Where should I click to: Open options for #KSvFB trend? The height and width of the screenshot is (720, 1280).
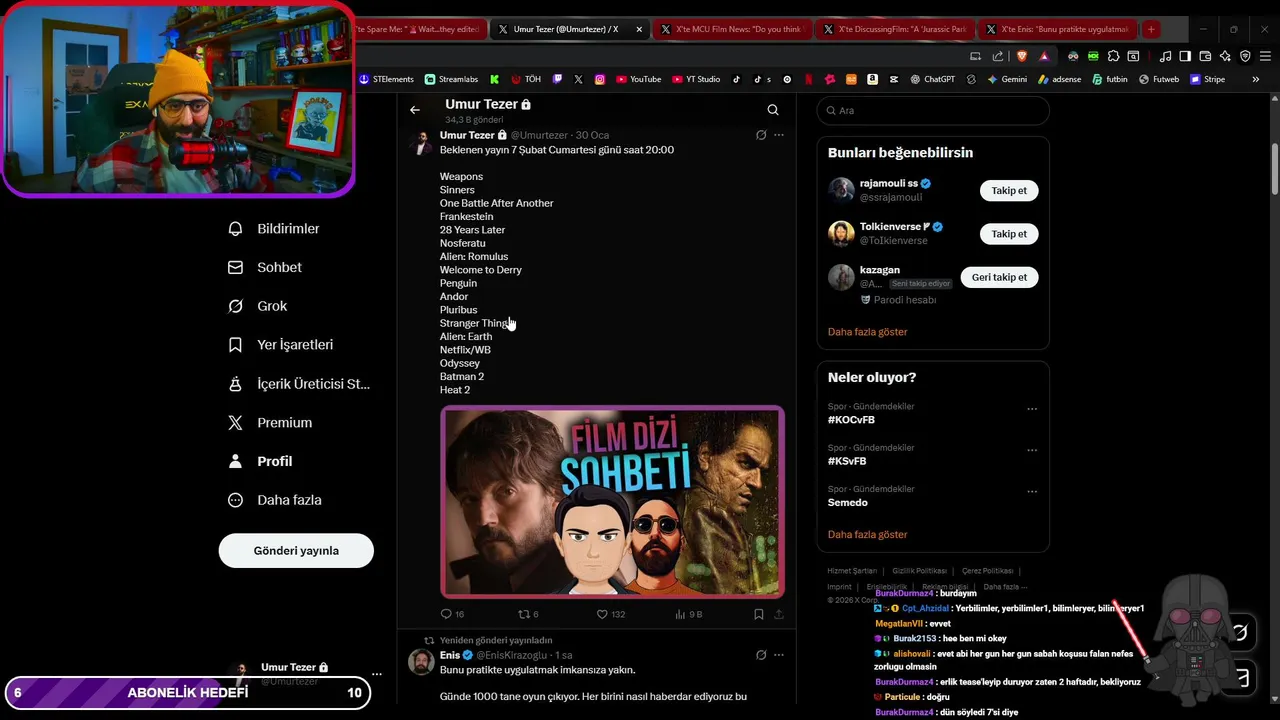click(1032, 450)
